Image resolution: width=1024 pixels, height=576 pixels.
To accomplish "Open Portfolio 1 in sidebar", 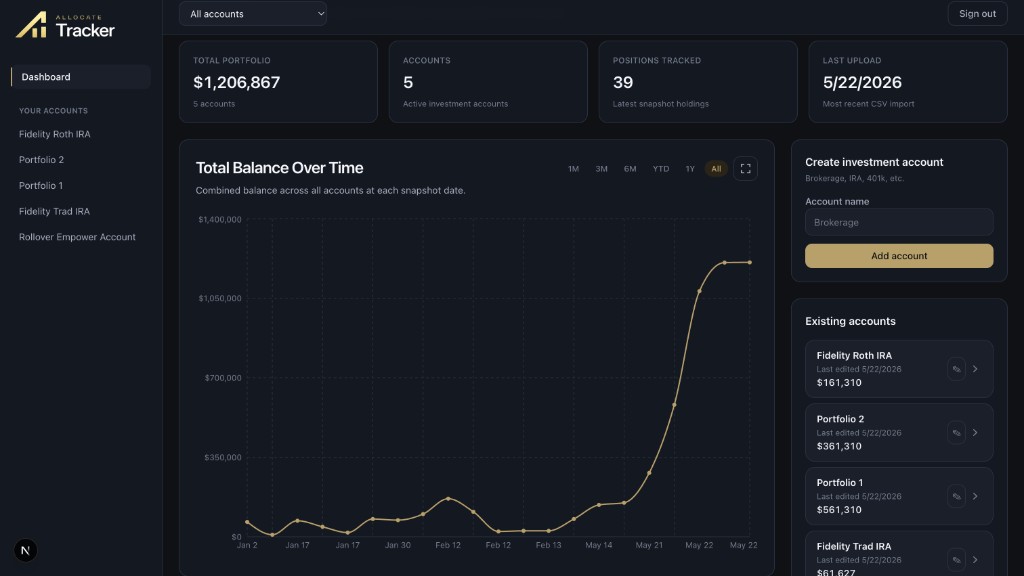I will (41, 185).
